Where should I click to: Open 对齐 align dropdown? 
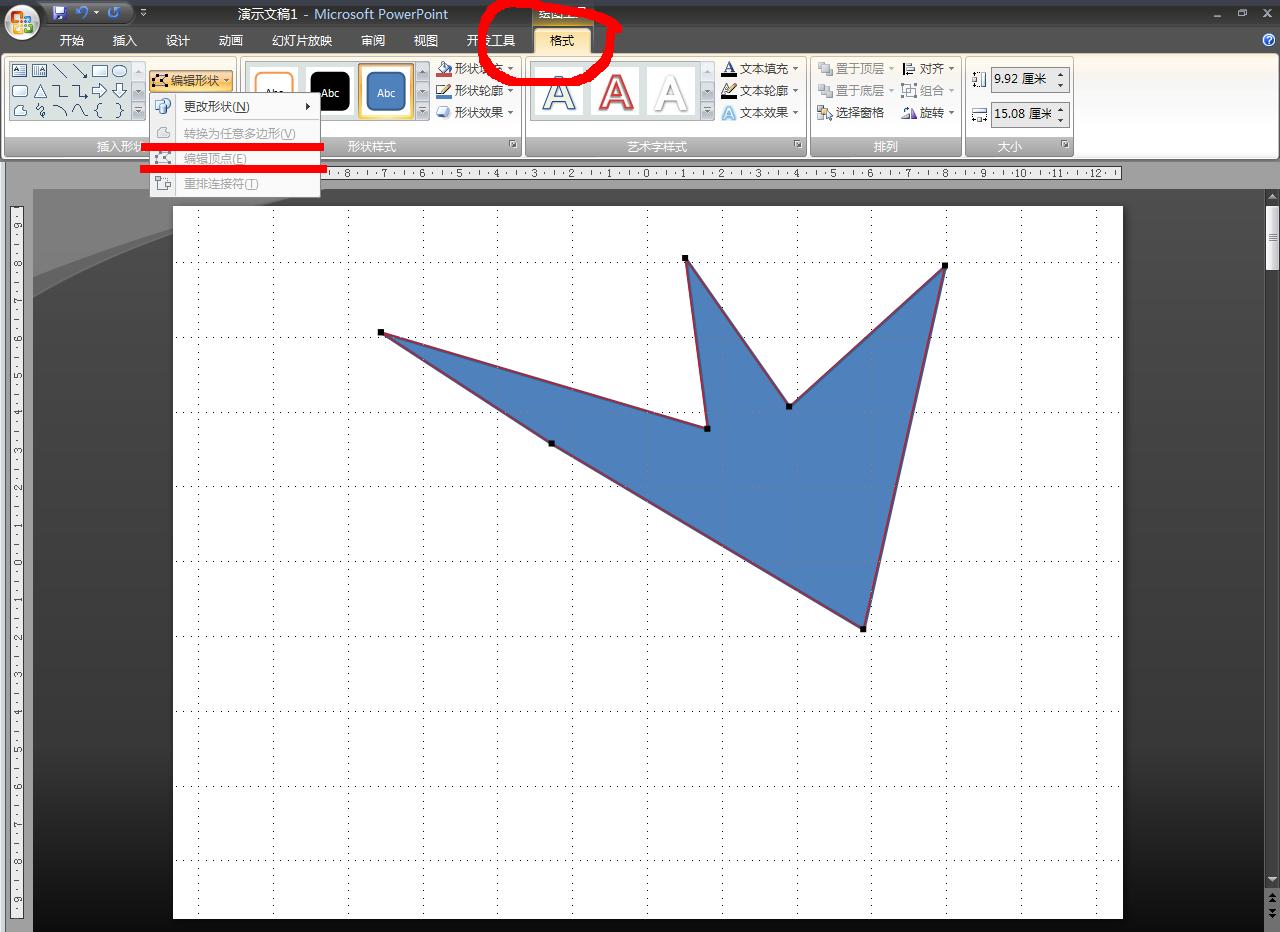(928, 69)
